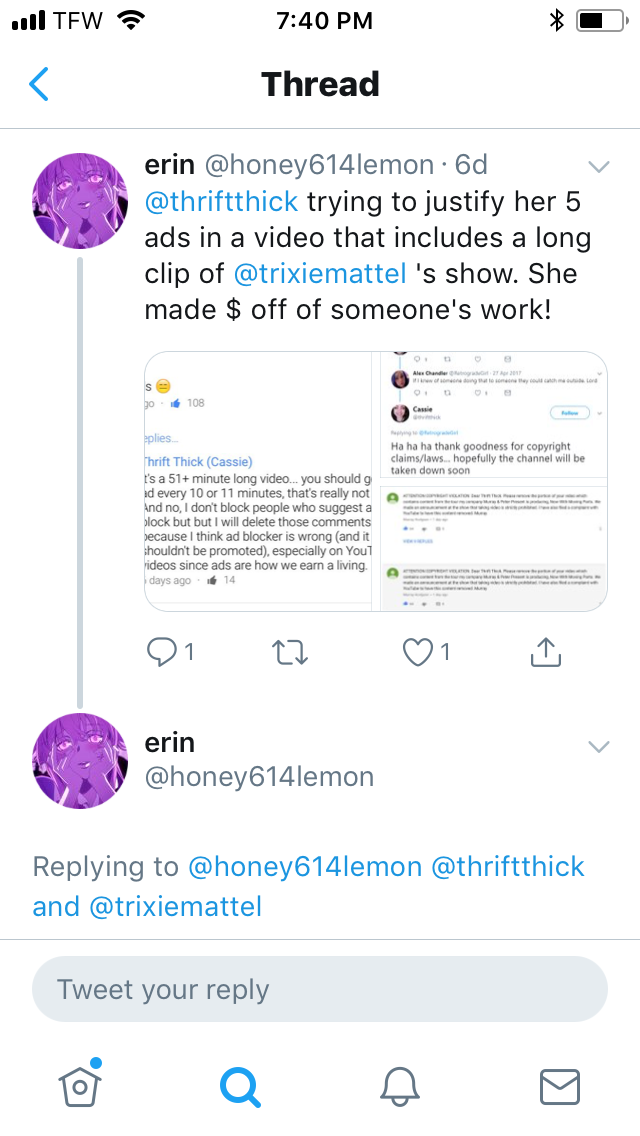Expand options chevron on second tweet
The image size is (640, 1136).
tap(598, 746)
